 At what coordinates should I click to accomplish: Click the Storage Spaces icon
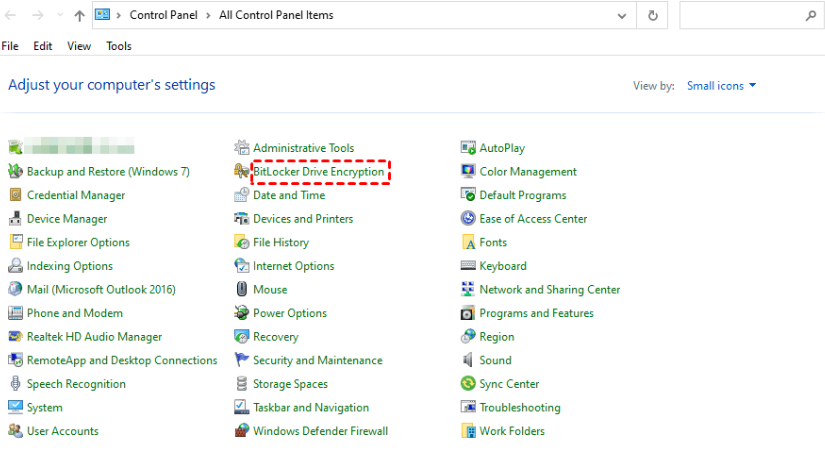click(241, 384)
